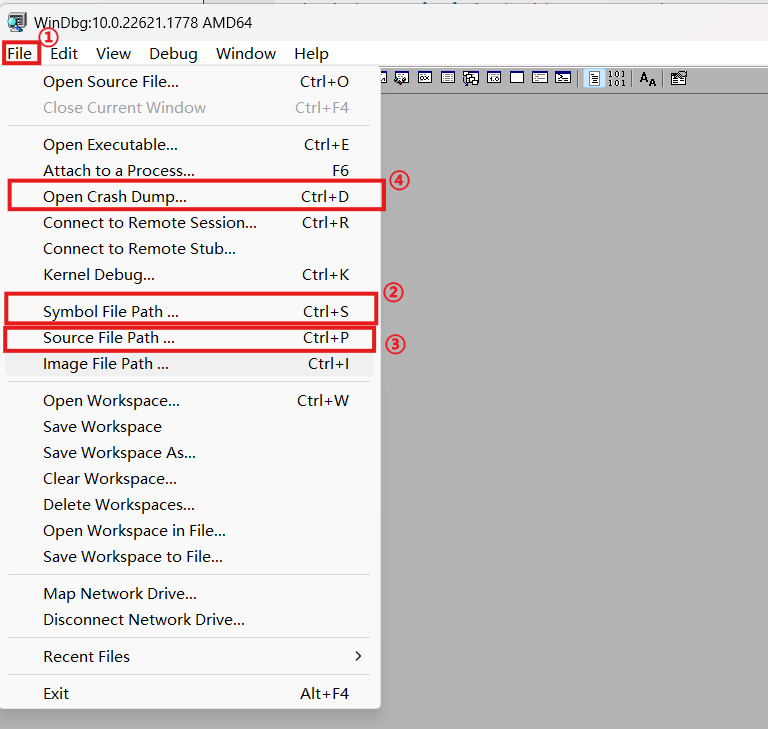Viewport: 768px width, 729px height.
Task: Select Disconnect Network Drive...
Action: click(x=190, y=620)
